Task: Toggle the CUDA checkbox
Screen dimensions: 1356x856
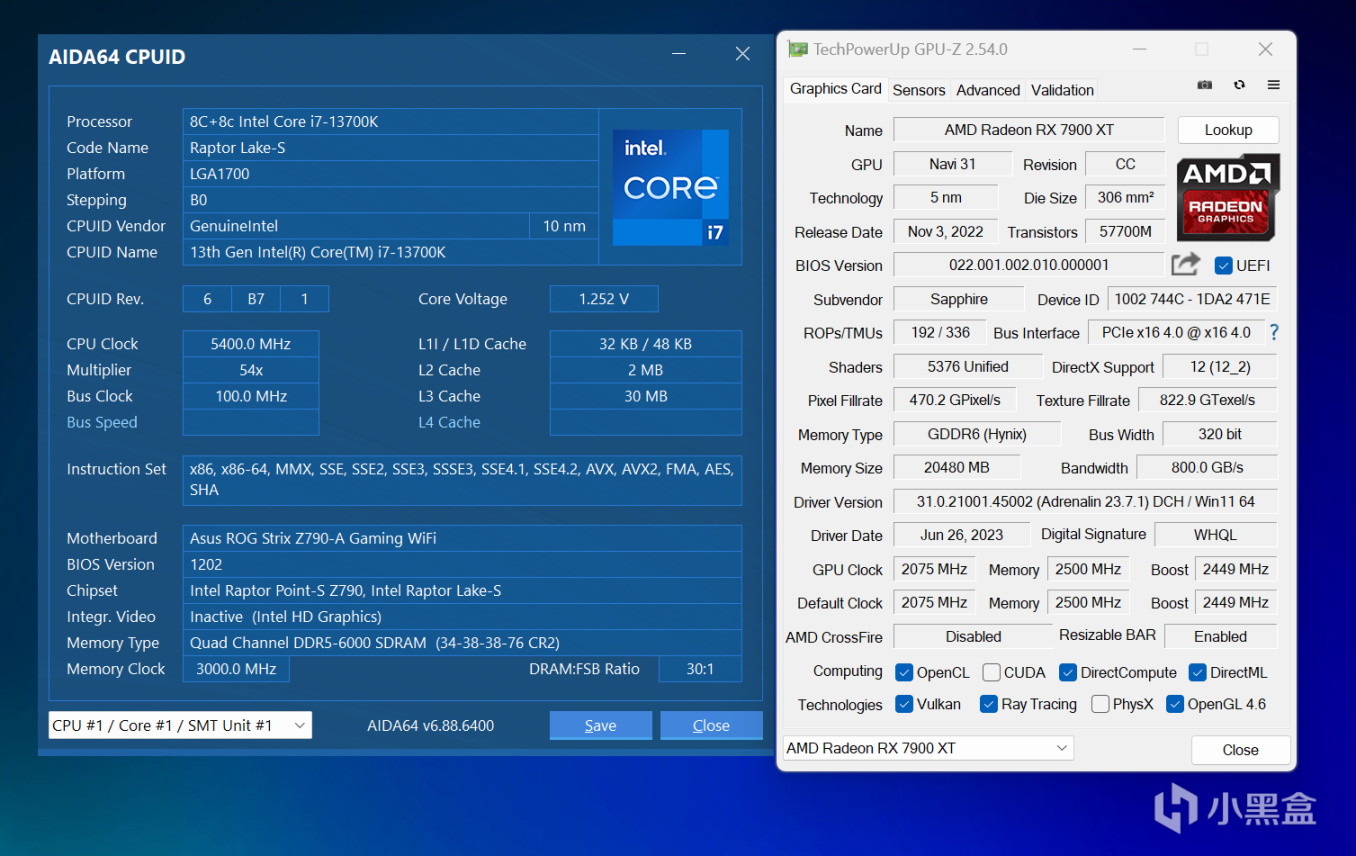Action: click(991, 673)
